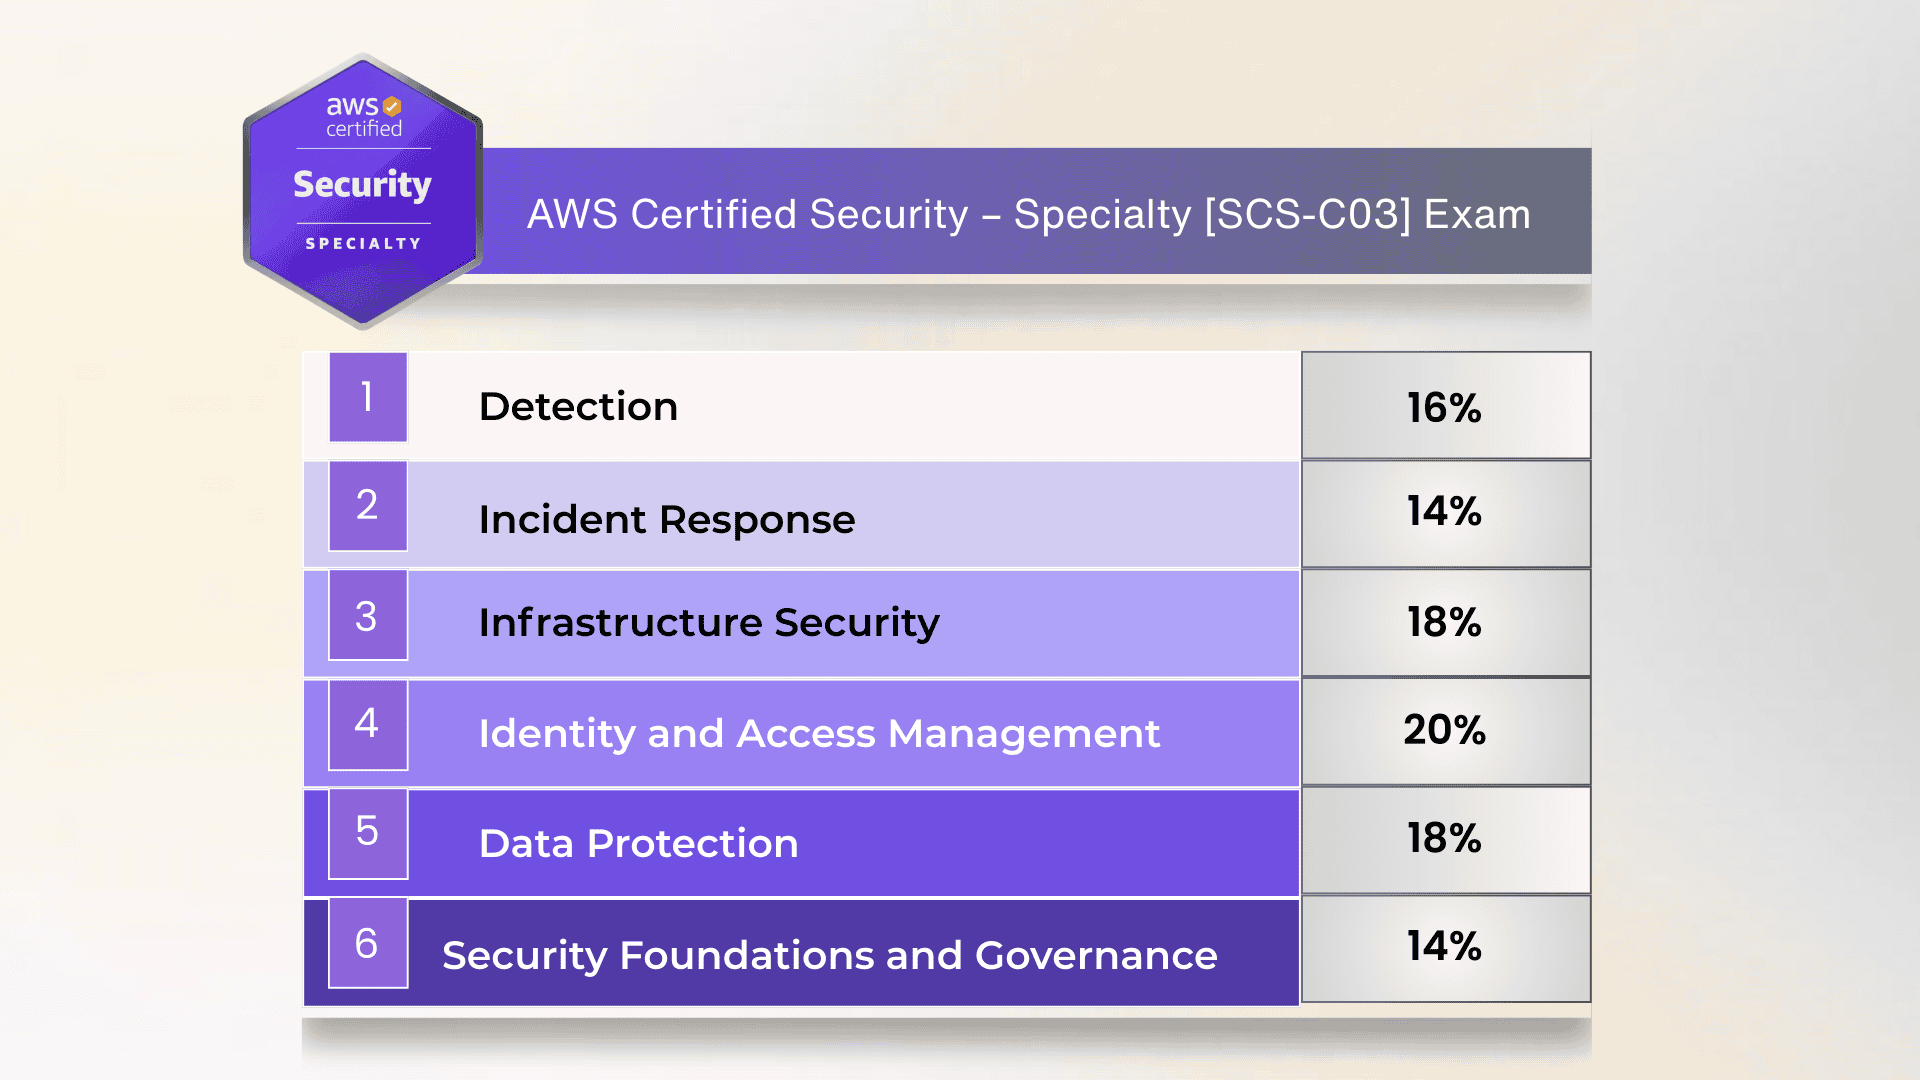The image size is (1920, 1080).
Task: Select the number 2 tile
Action: coord(368,505)
